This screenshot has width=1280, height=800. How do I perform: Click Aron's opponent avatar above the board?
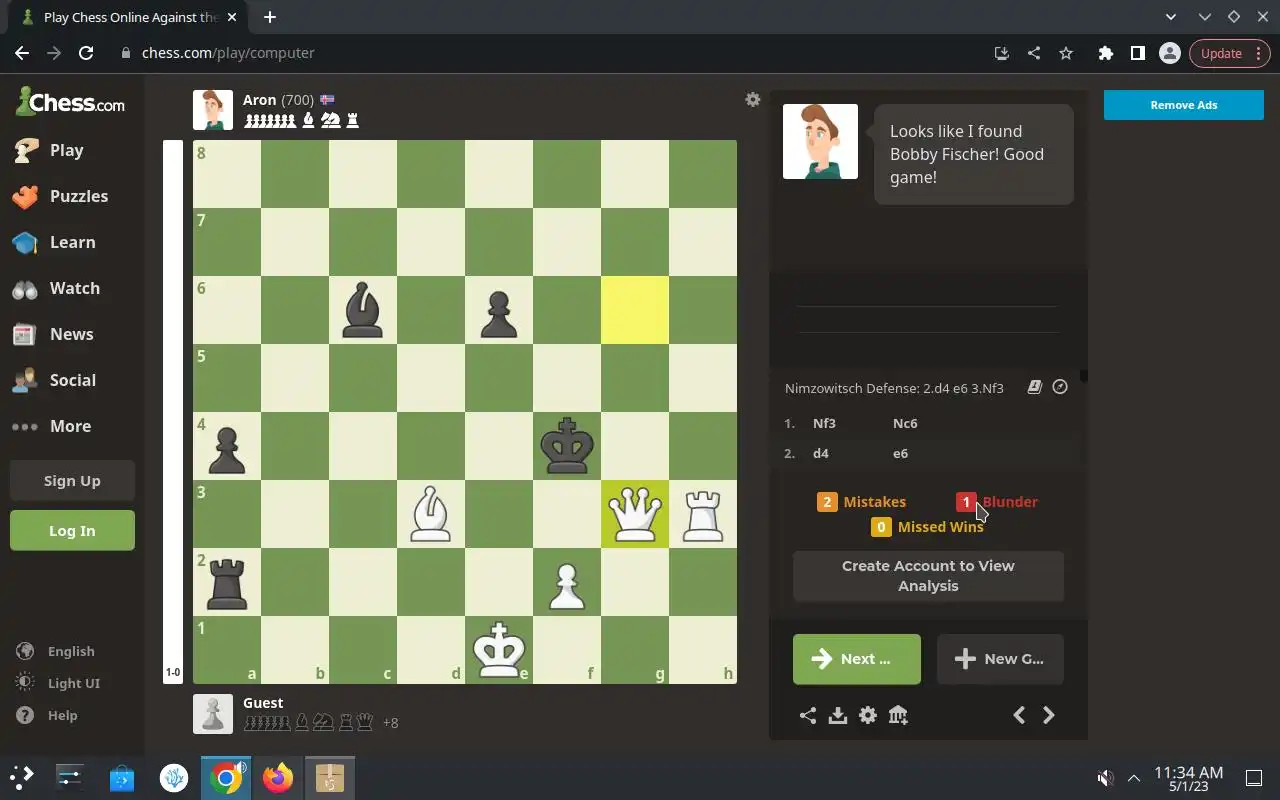tap(213, 110)
